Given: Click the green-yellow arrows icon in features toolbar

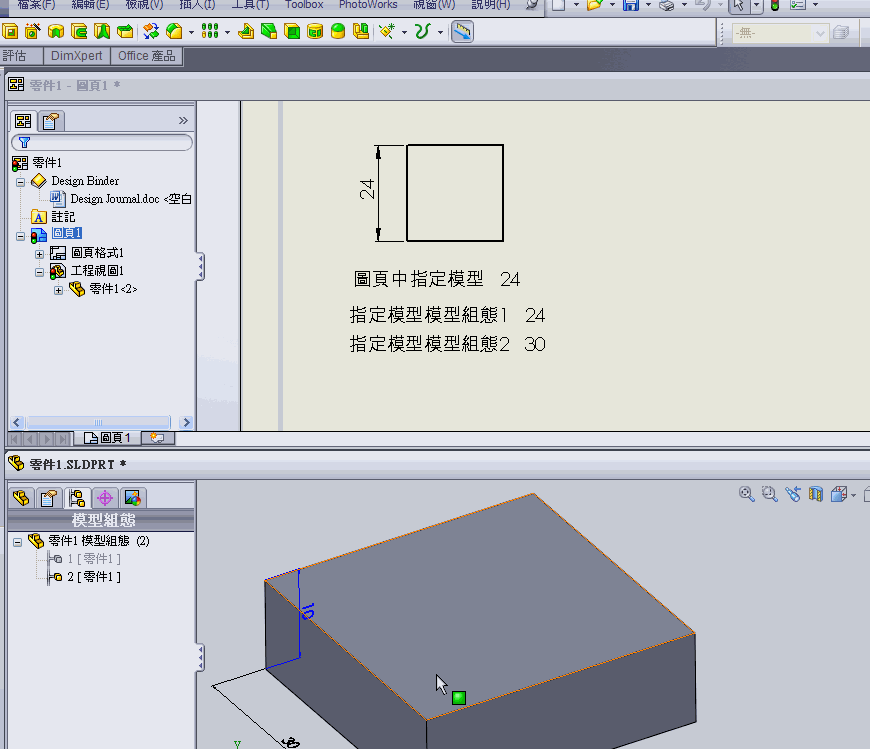Looking at the screenshot, I should tap(151, 32).
